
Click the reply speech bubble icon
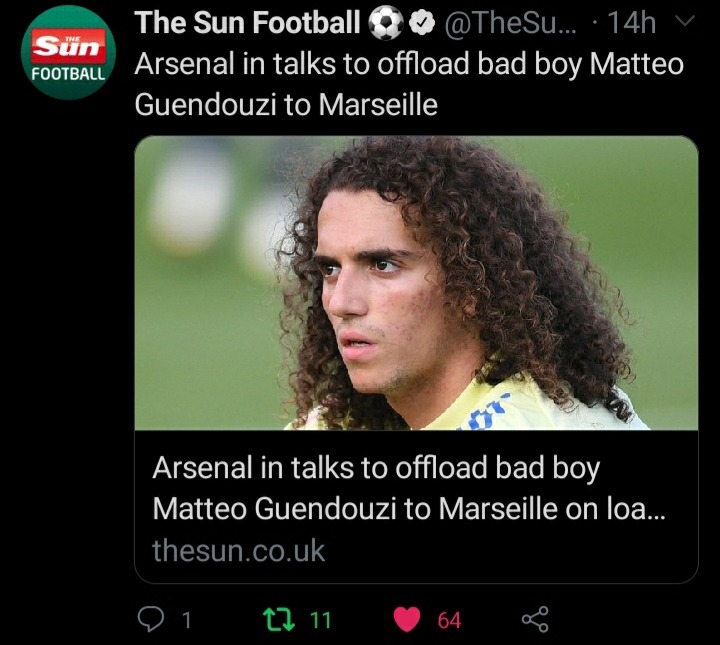(x=151, y=620)
